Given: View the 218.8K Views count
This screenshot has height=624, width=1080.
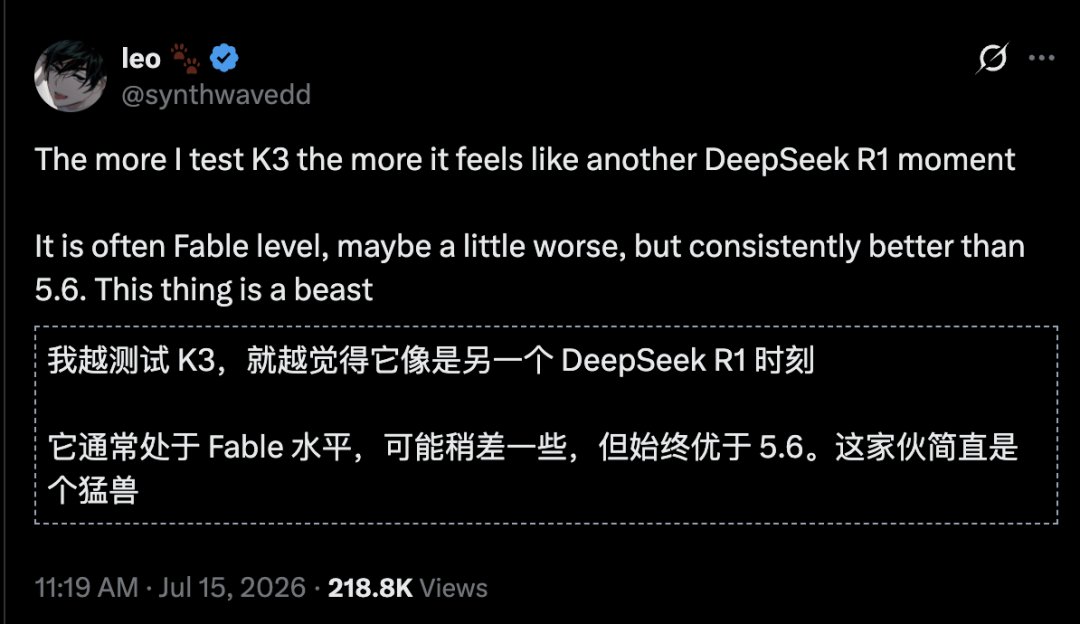Looking at the screenshot, I should [408, 587].
